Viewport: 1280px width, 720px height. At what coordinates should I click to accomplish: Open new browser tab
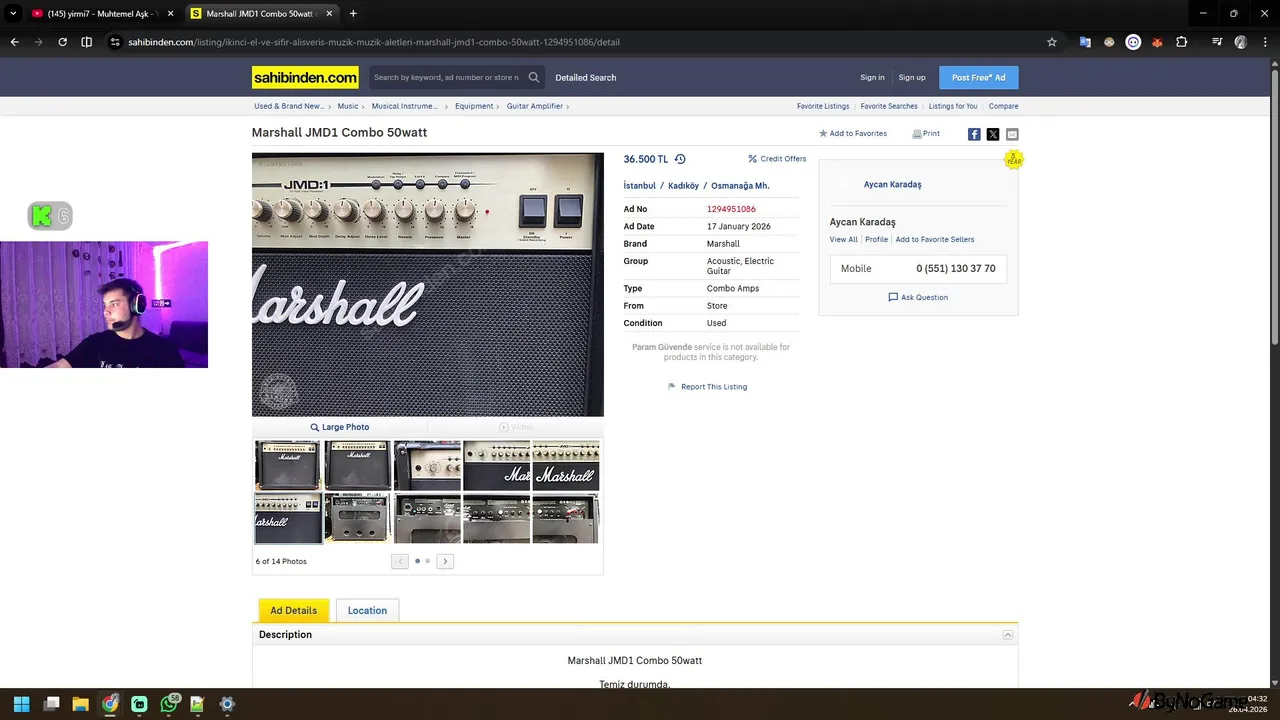[353, 14]
